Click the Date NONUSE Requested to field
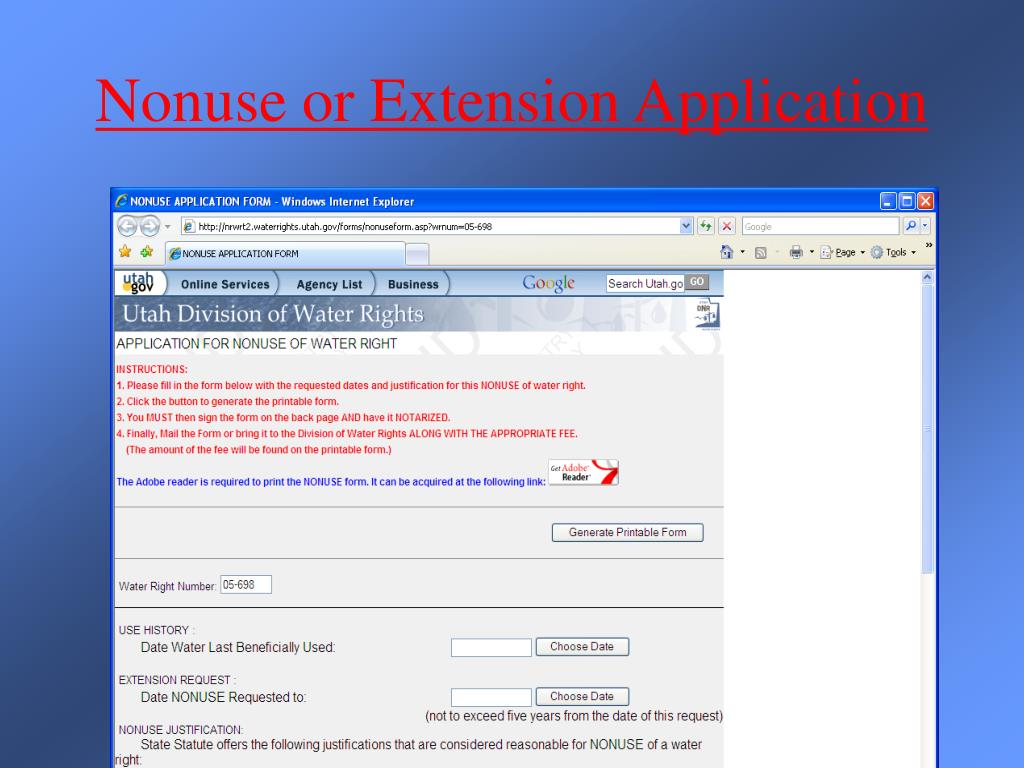Screen dimensions: 1024x768 click(491, 697)
